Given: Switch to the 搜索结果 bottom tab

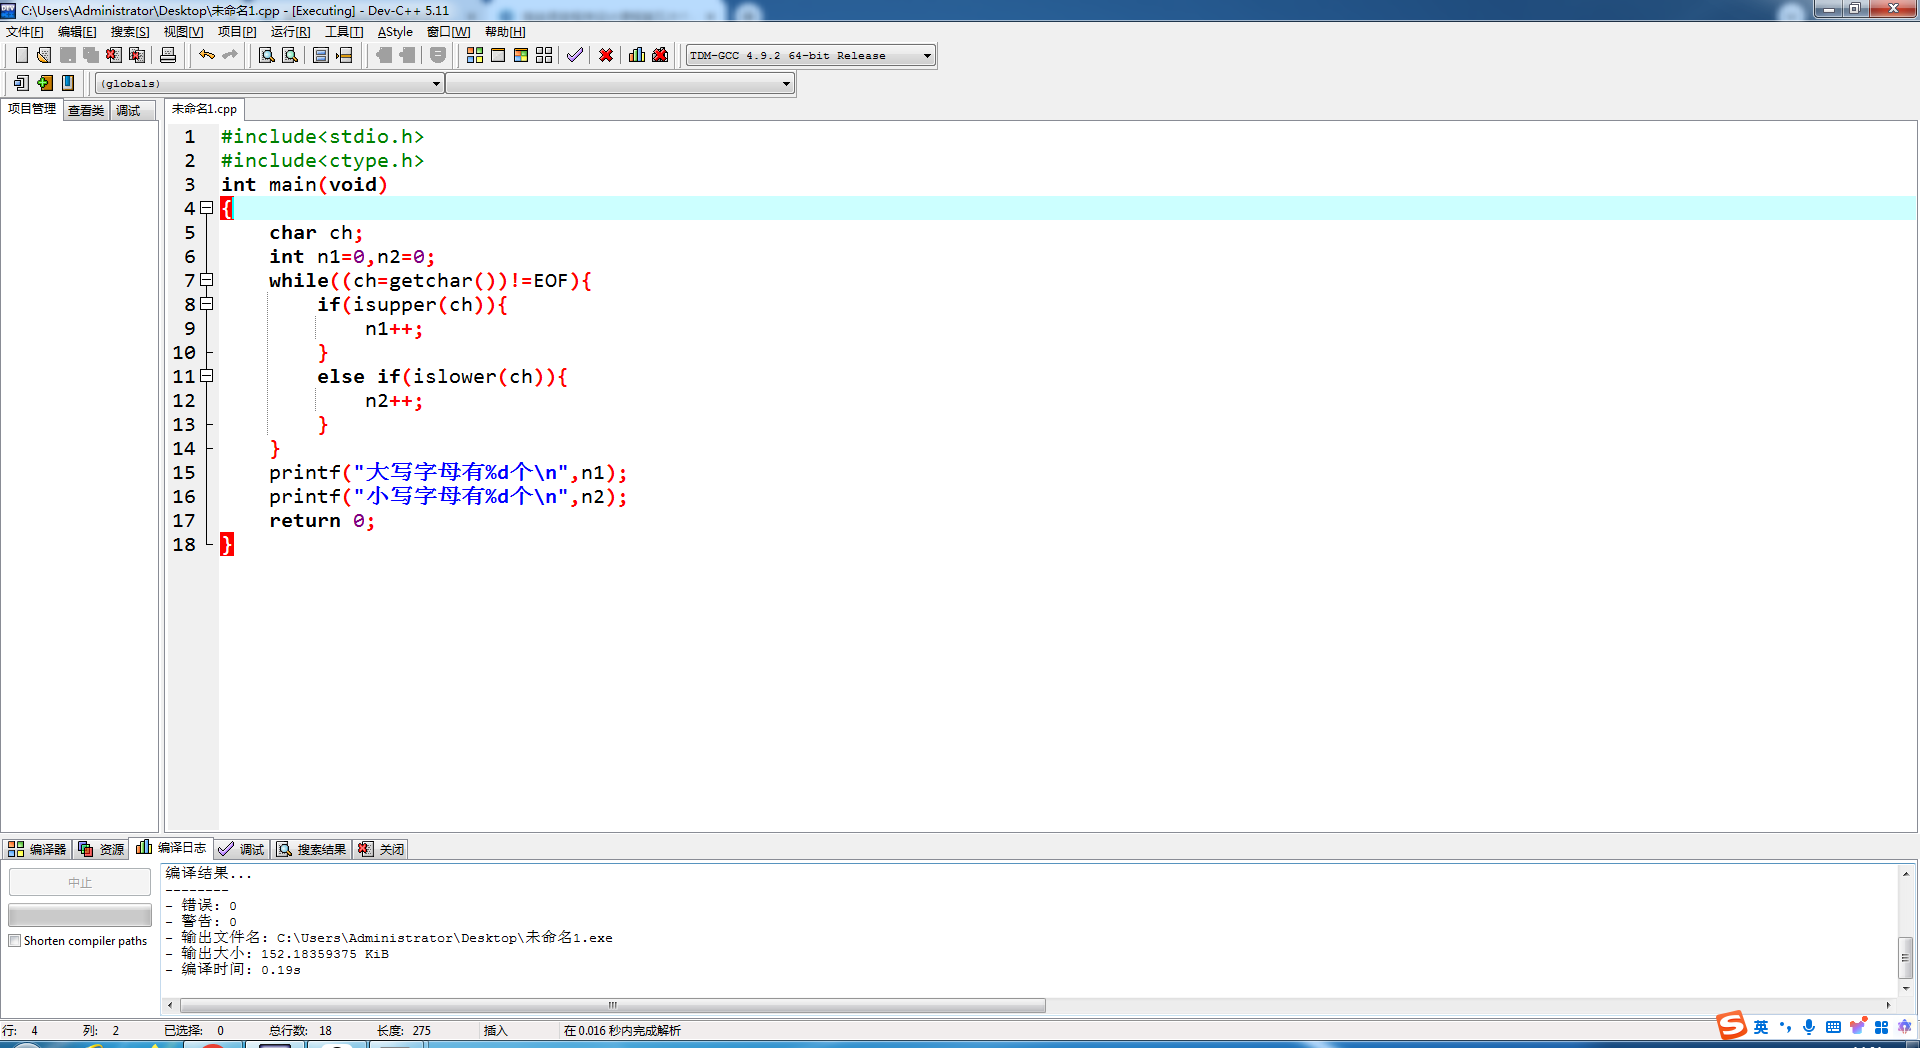Looking at the screenshot, I should [311, 849].
